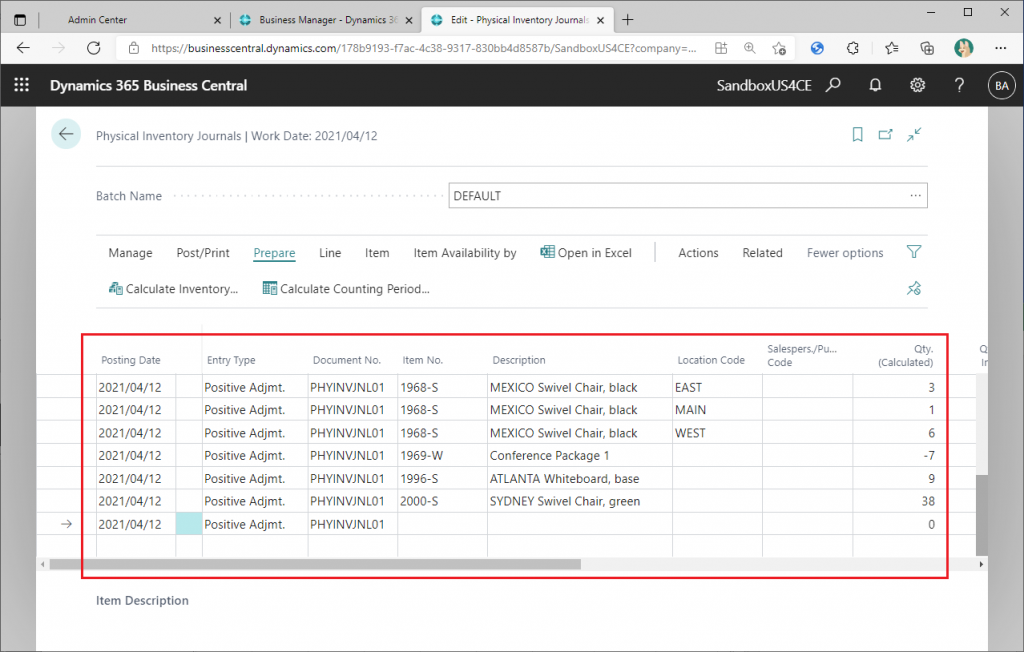Image resolution: width=1024 pixels, height=652 pixels.
Task: Open the help question mark
Action: [x=959, y=85]
